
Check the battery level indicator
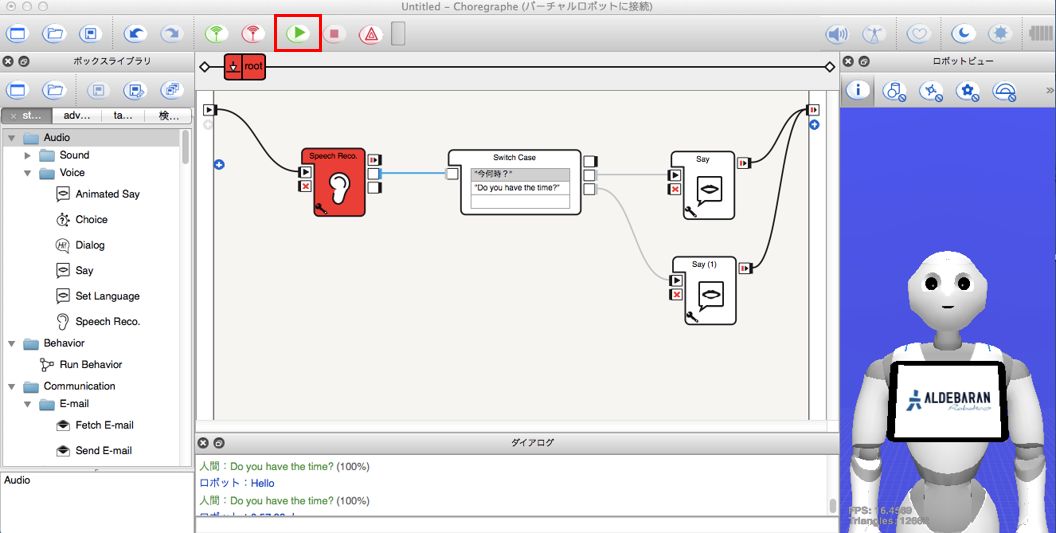(x=1041, y=33)
